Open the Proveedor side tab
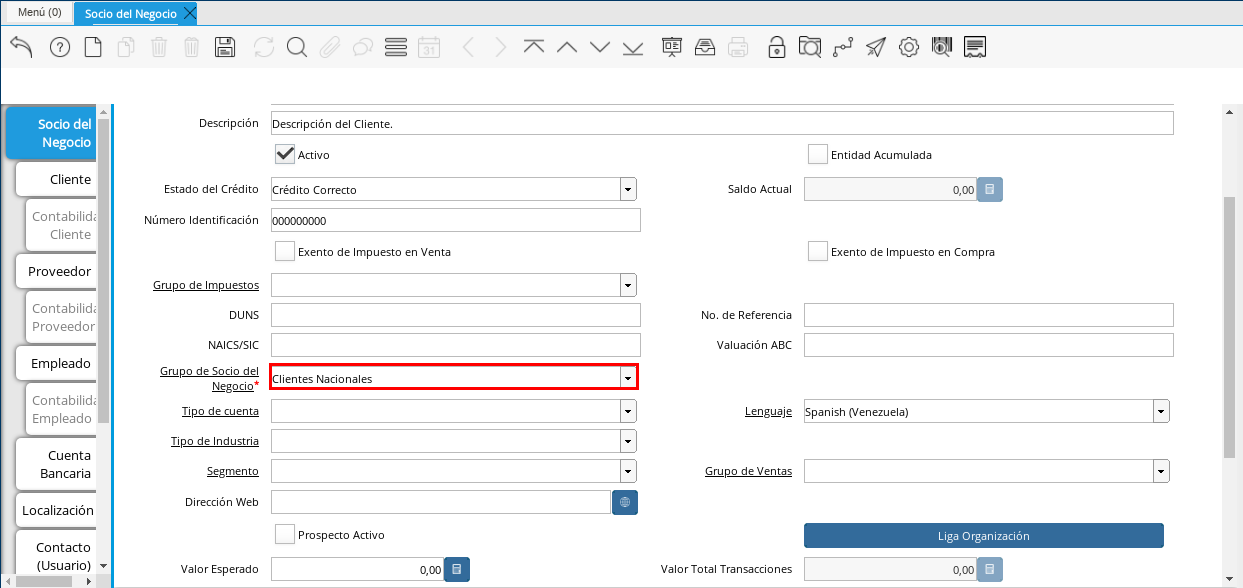Image resolution: width=1243 pixels, height=588 pixels. tap(60, 271)
